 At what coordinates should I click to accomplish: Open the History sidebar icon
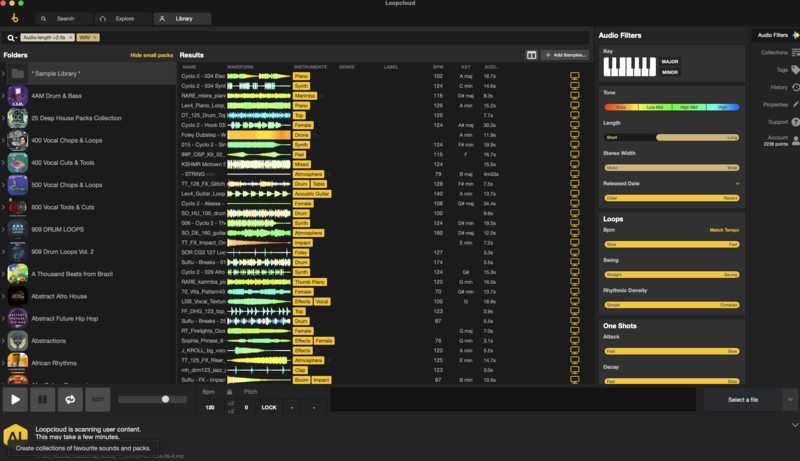pyautogui.click(x=795, y=87)
